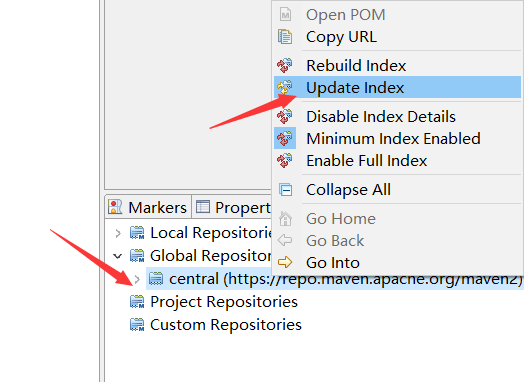The height and width of the screenshot is (382, 524).
Task: Click the Go Home house icon
Action: (x=285, y=219)
